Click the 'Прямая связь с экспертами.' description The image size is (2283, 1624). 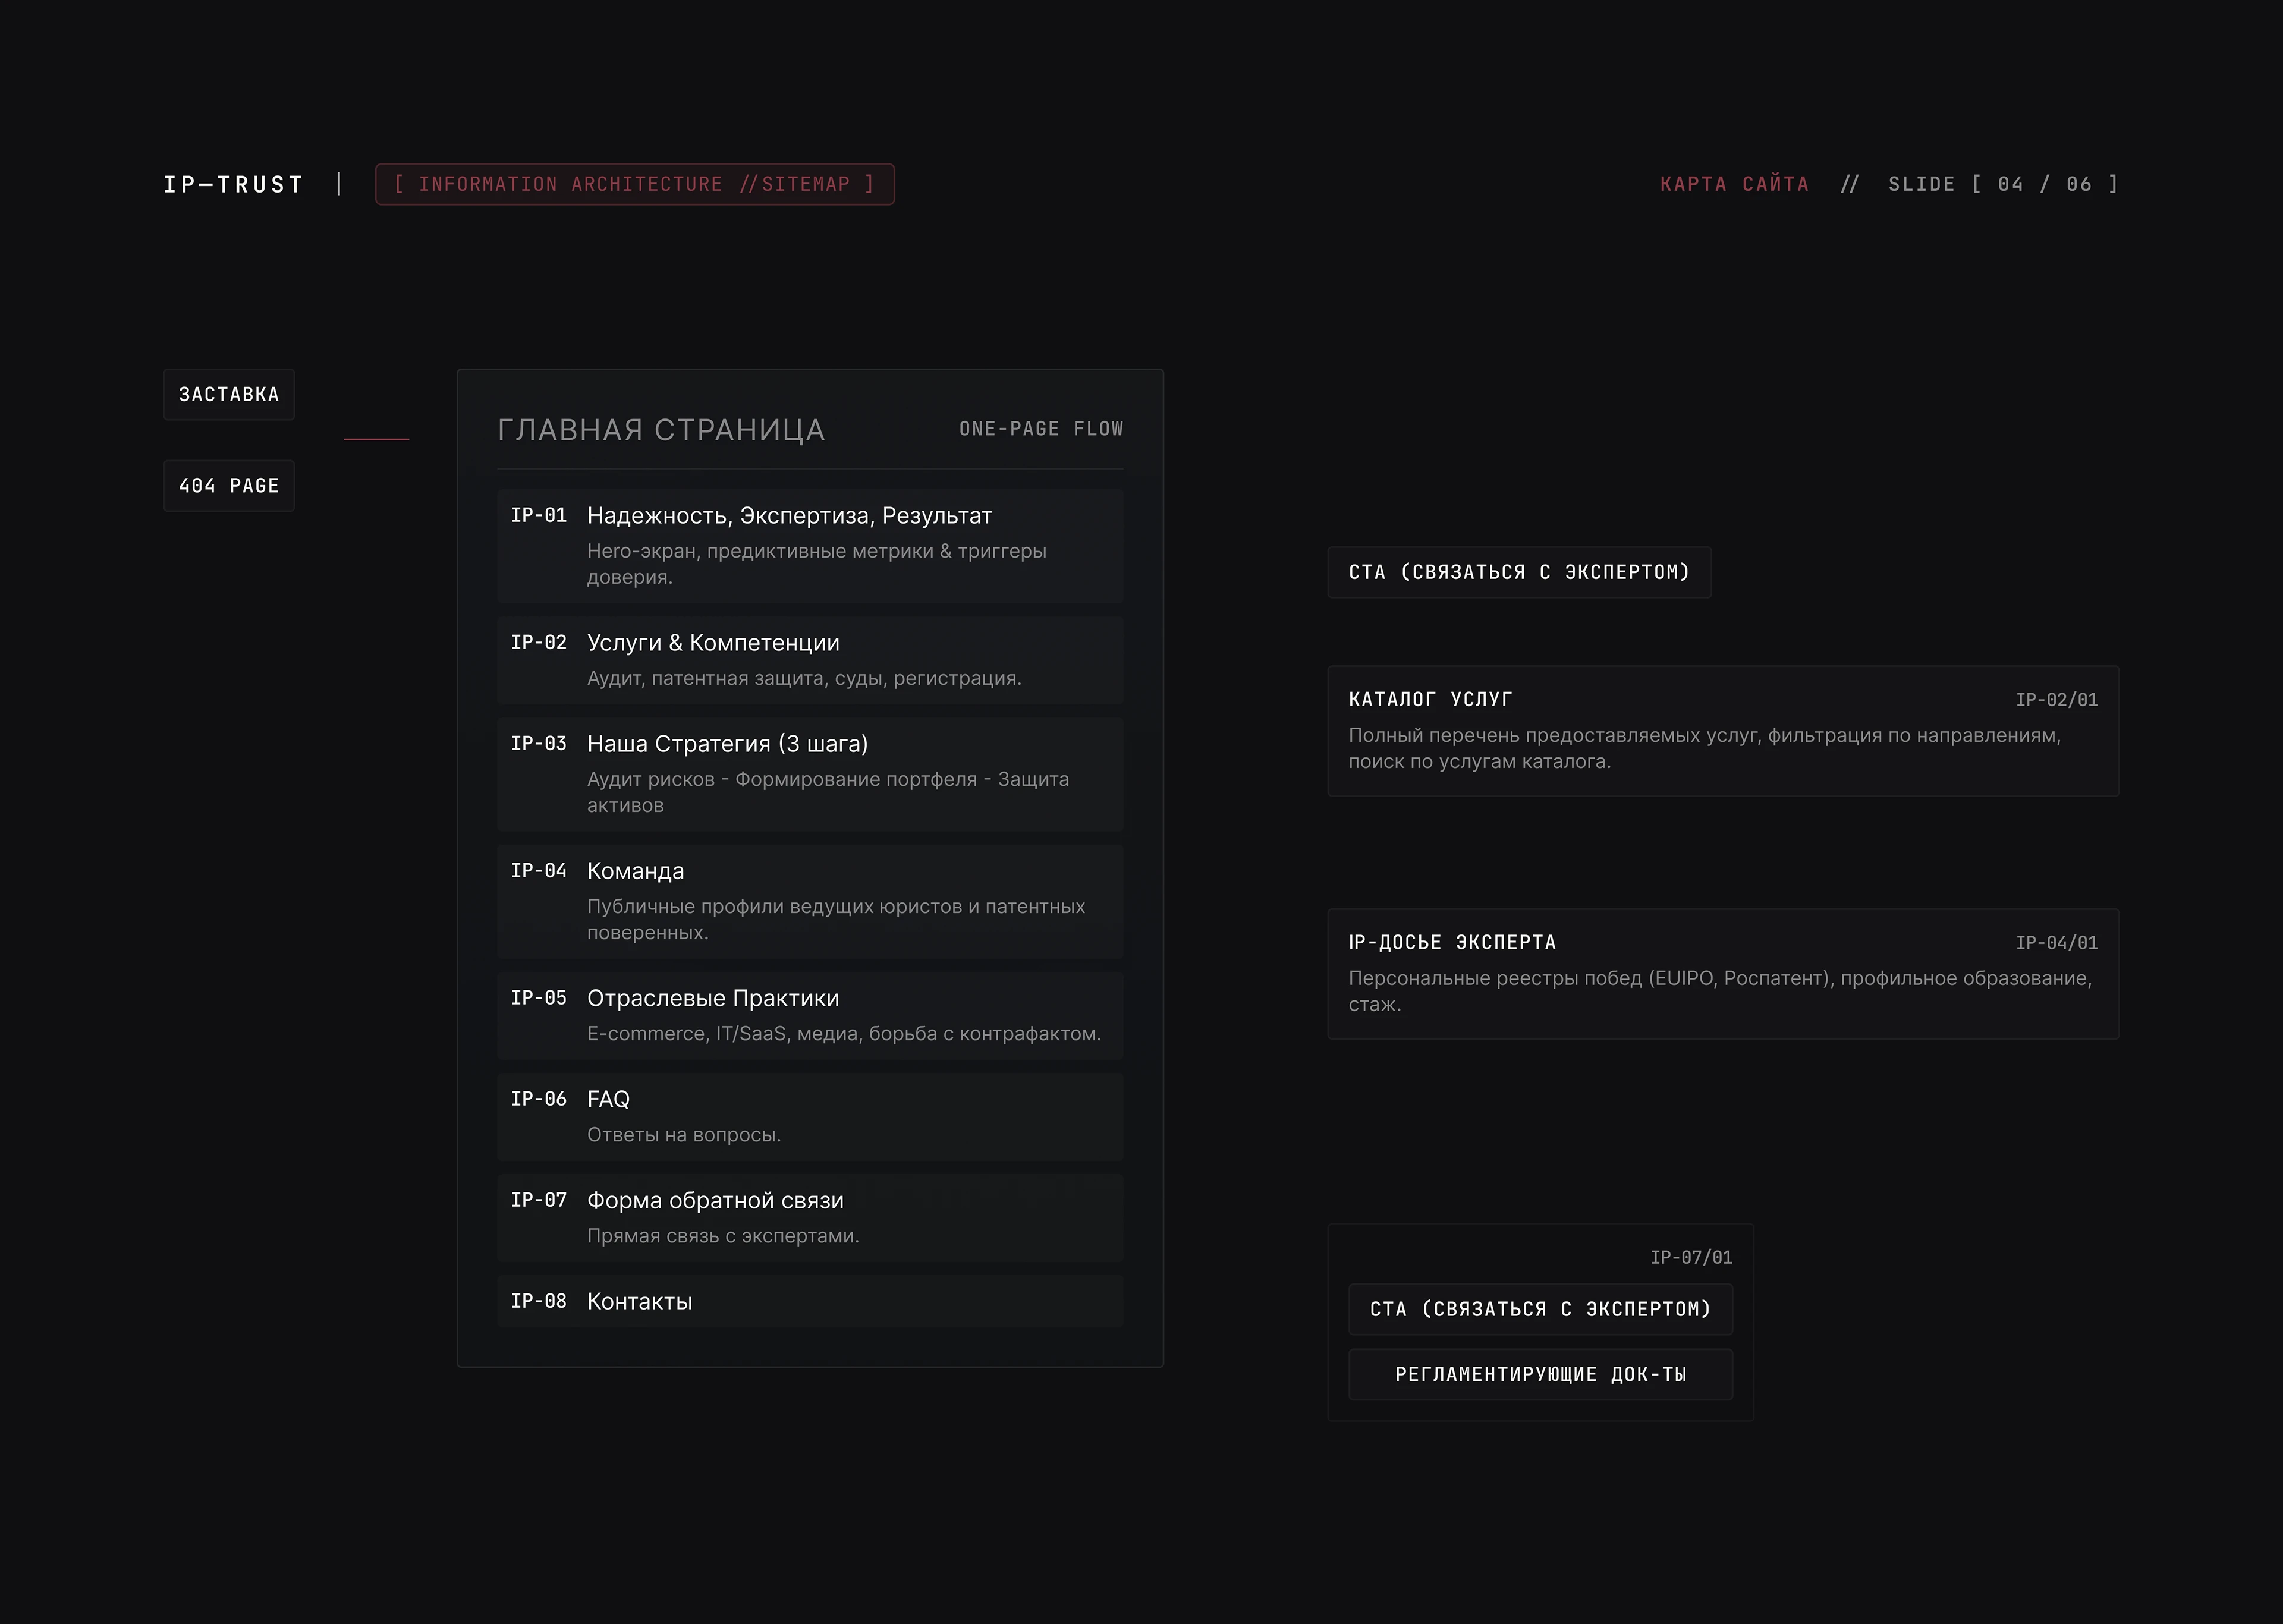click(x=723, y=1236)
